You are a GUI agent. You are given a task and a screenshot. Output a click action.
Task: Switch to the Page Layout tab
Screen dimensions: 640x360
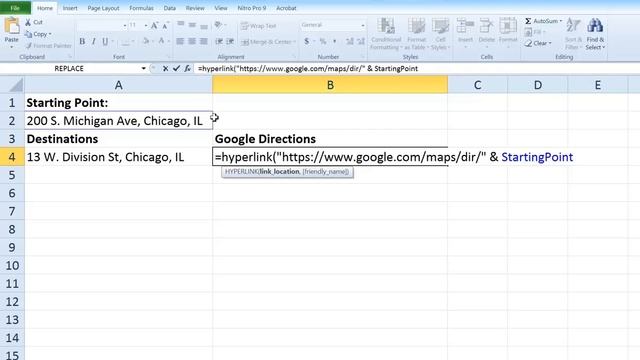click(x=103, y=8)
